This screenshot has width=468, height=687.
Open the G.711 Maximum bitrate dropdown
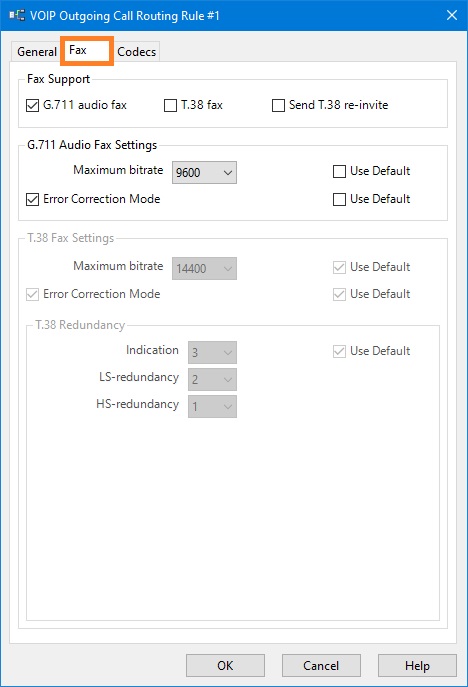coord(204,173)
